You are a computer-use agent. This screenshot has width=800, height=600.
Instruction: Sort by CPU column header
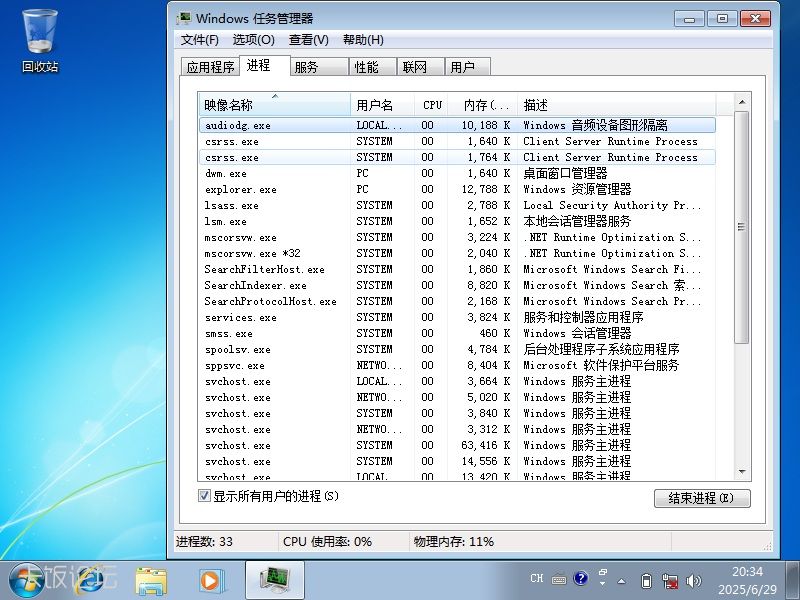431,105
